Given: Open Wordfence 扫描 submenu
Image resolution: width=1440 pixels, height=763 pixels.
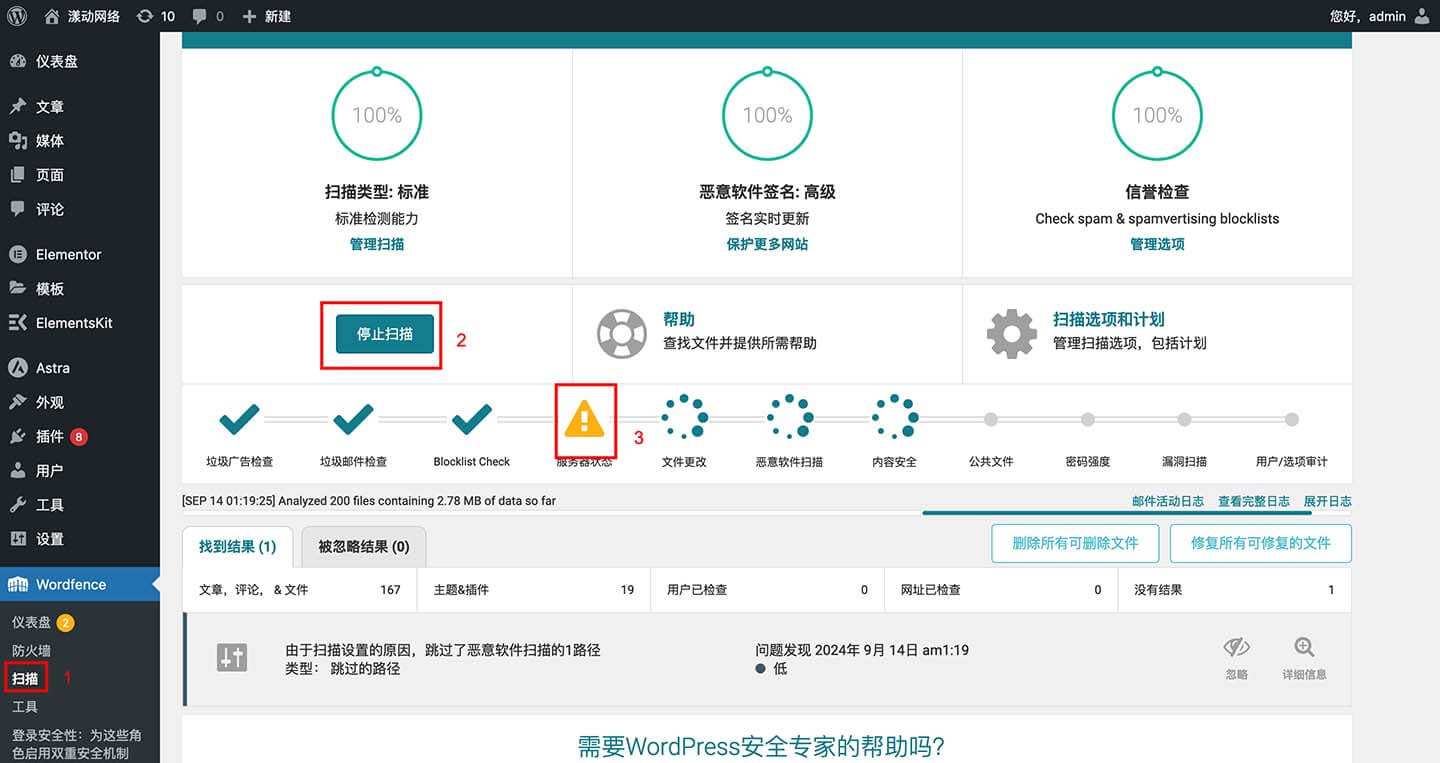Looking at the screenshot, I should (25, 678).
